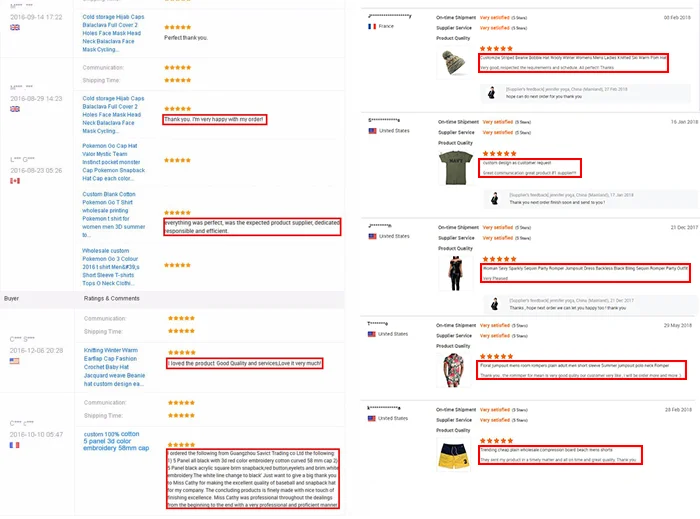Open the knitted beanie hat product thumbnail
Image resolution: width=700 pixels, height=519 pixels.
coord(453,62)
